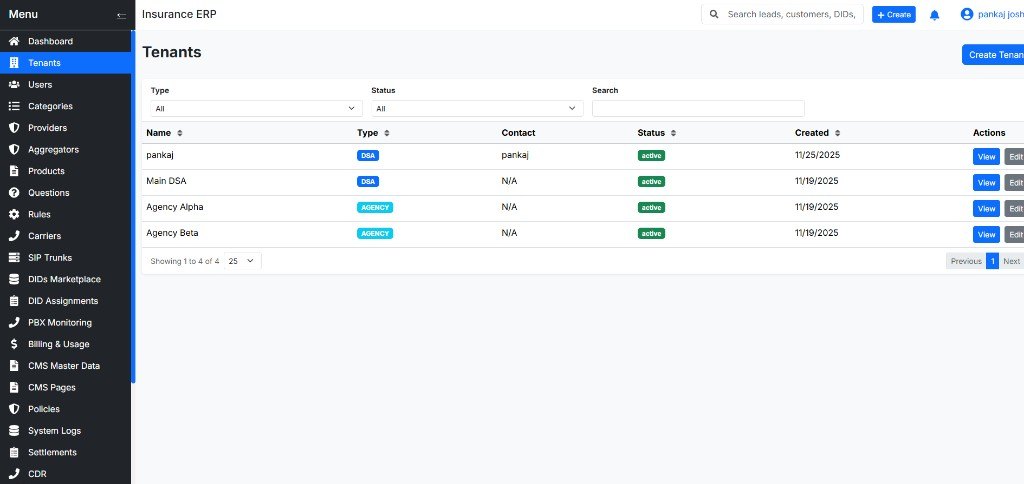
Task: Open the Tenants menu item
Action: 65,63
